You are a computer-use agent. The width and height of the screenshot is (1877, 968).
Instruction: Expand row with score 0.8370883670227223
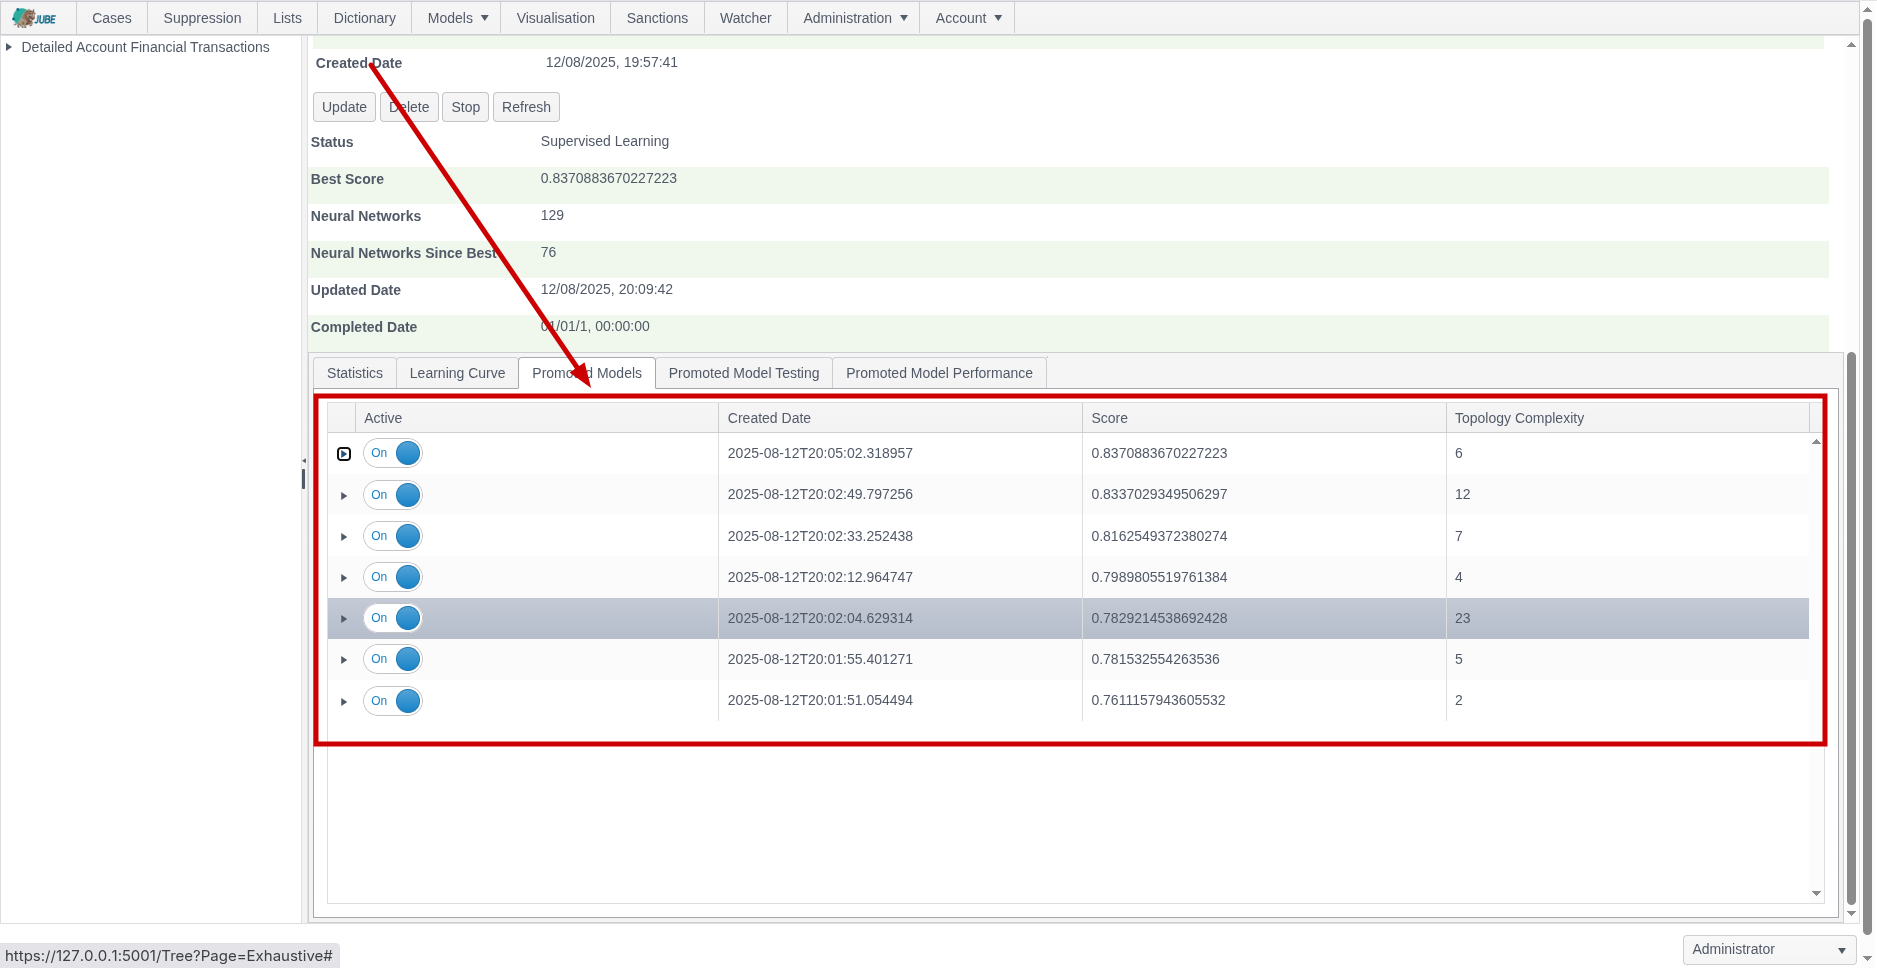pos(344,454)
